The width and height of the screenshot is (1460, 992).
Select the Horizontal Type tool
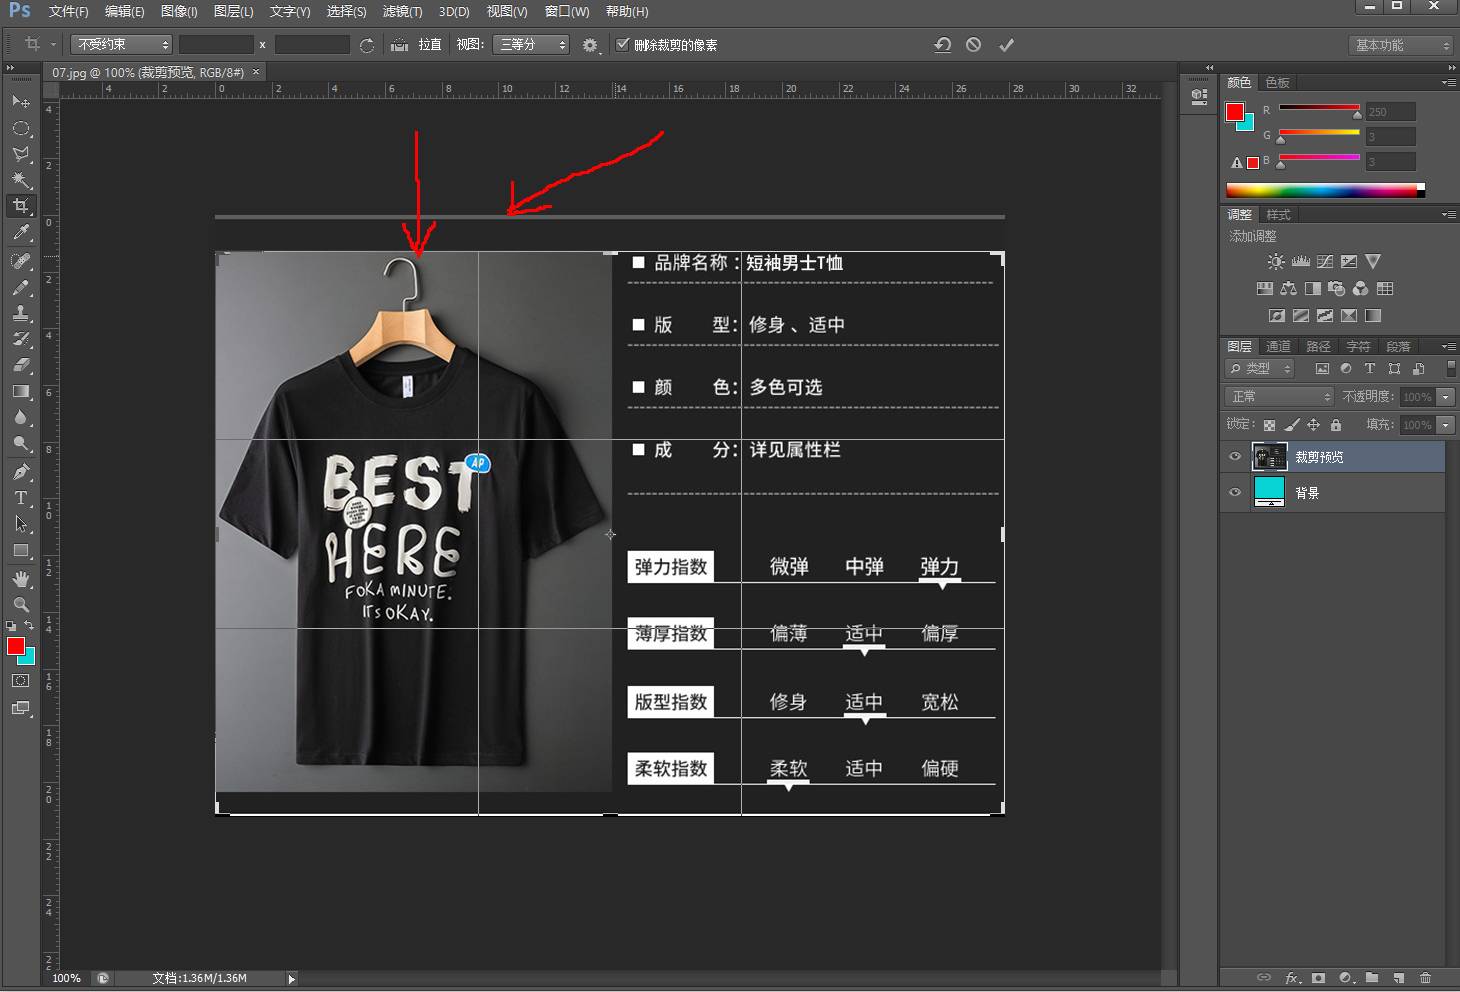click(x=20, y=498)
